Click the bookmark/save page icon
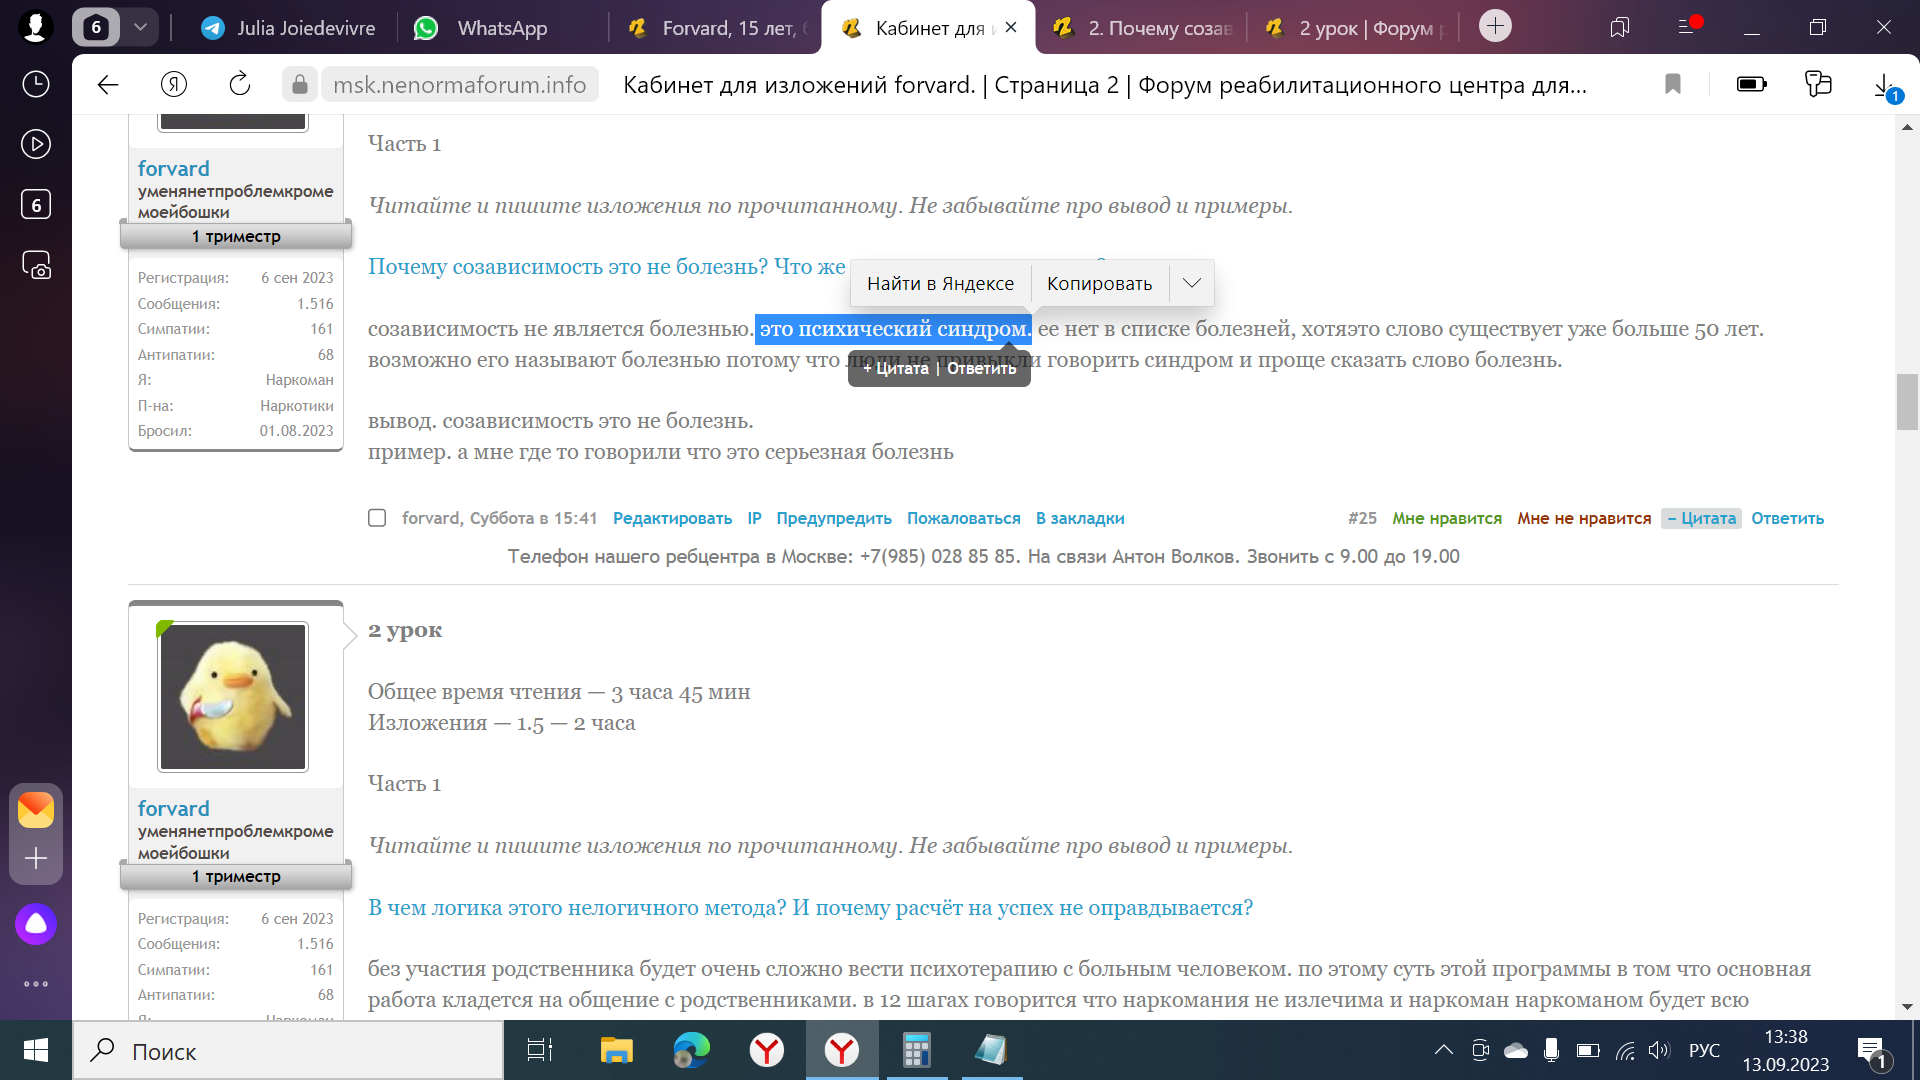 [1672, 84]
